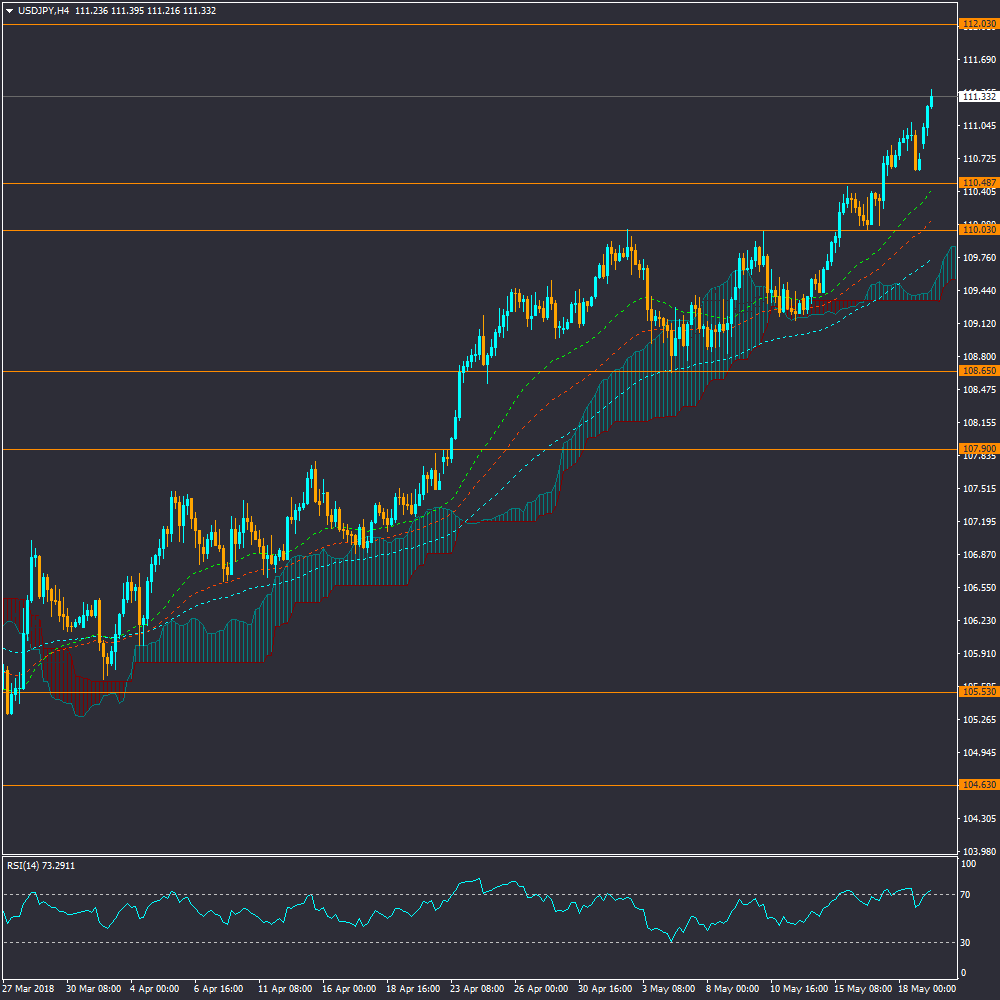1000x1000 pixels.
Task: Select the 105.530 orange price level tag
Action: 978,692
